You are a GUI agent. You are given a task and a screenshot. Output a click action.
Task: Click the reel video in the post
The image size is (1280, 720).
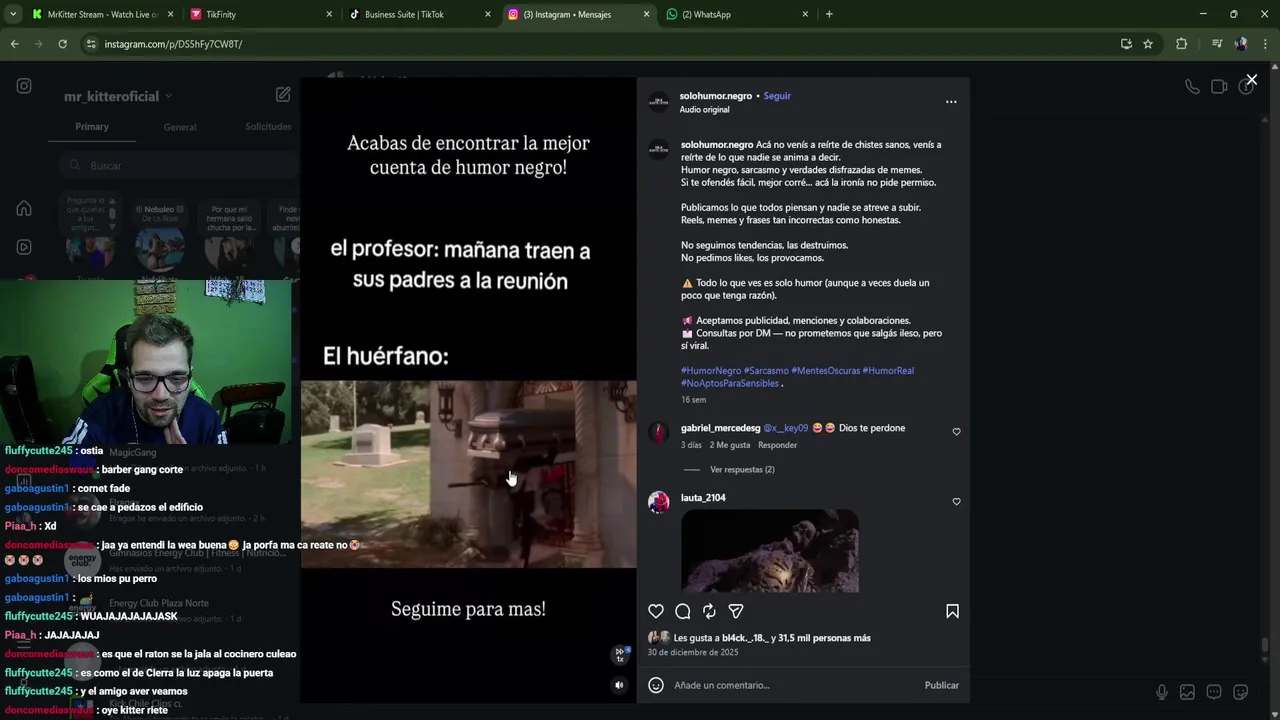click(x=468, y=390)
